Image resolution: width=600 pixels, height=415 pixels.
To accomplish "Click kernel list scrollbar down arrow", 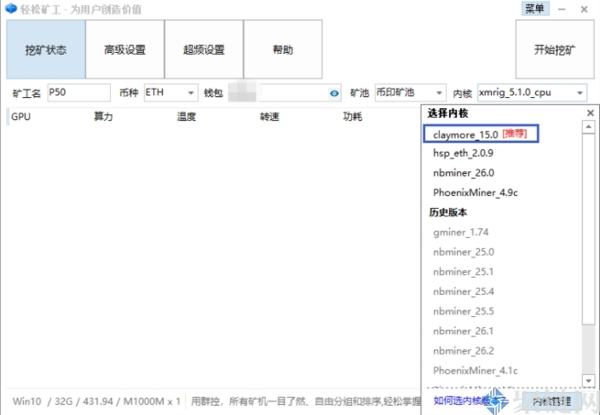I will (x=589, y=381).
